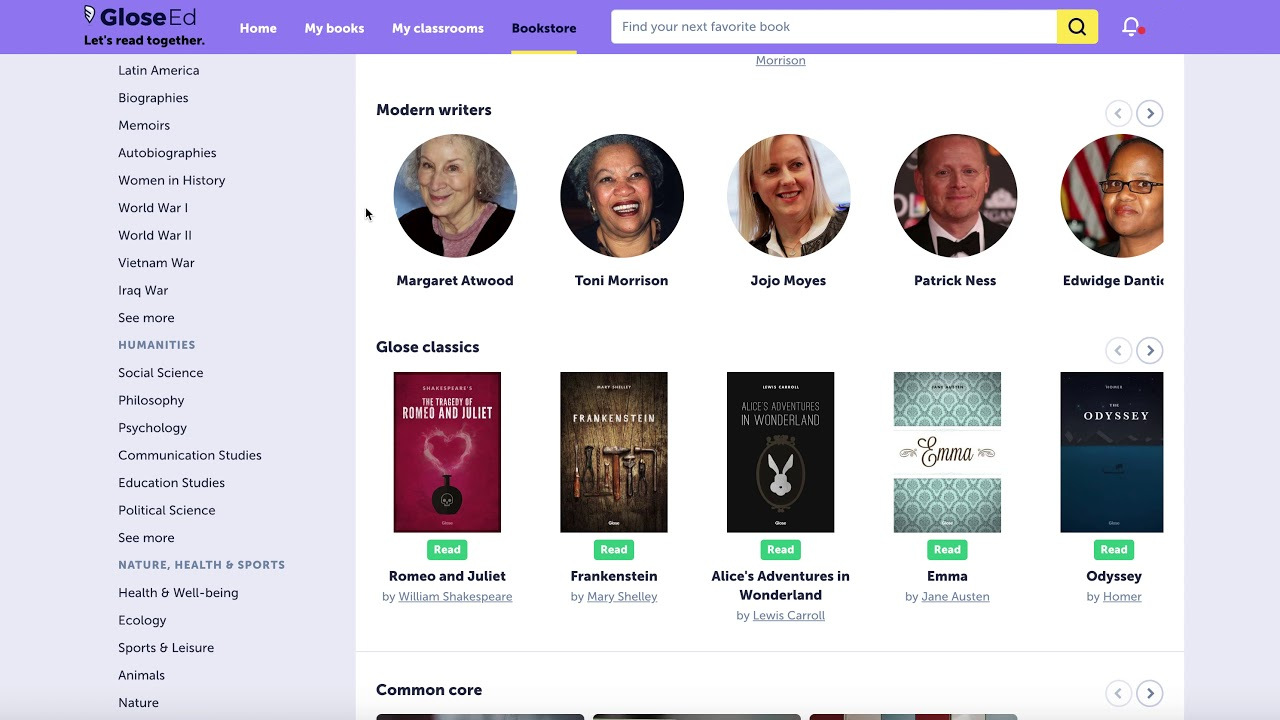Select Sports & Leisure category
Image resolution: width=1280 pixels, height=720 pixels.
pyautogui.click(x=166, y=648)
